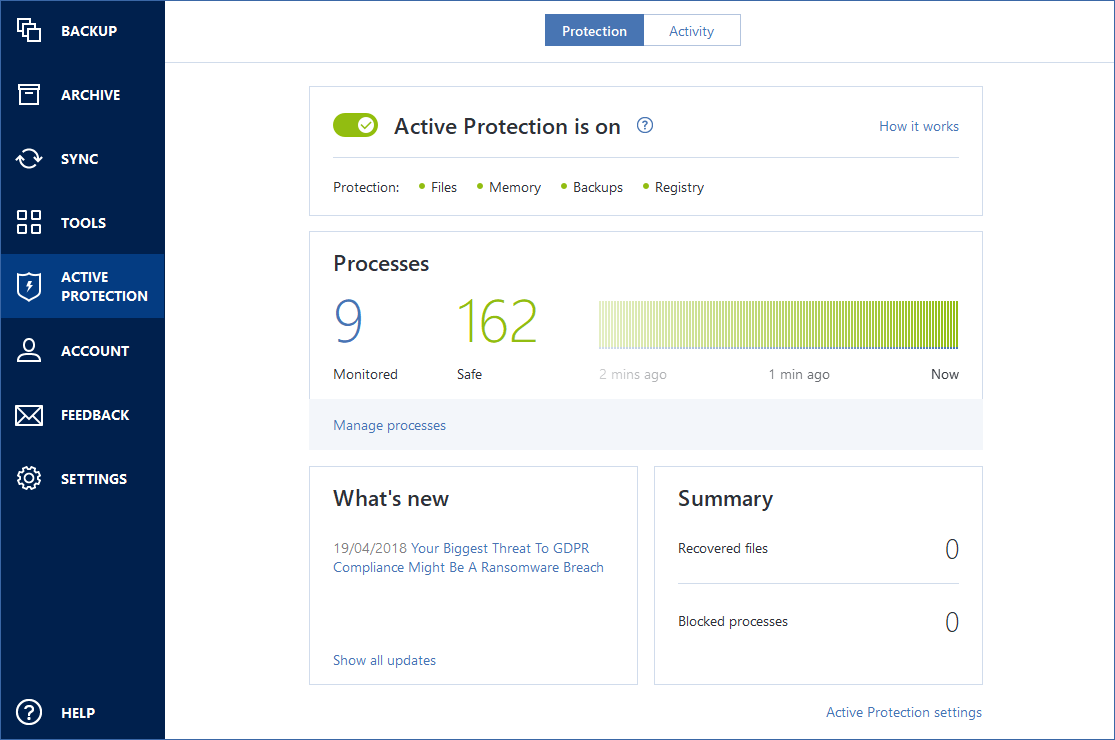
Task: Click the Manage processes link
Action: 389,425
